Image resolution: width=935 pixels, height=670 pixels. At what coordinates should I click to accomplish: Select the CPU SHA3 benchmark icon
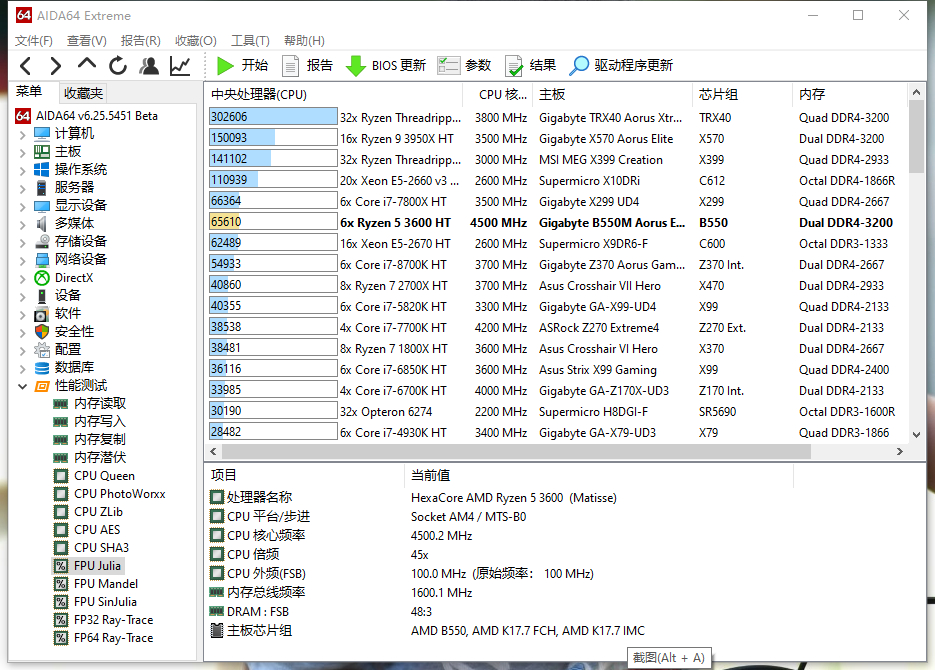click(60, 548)
